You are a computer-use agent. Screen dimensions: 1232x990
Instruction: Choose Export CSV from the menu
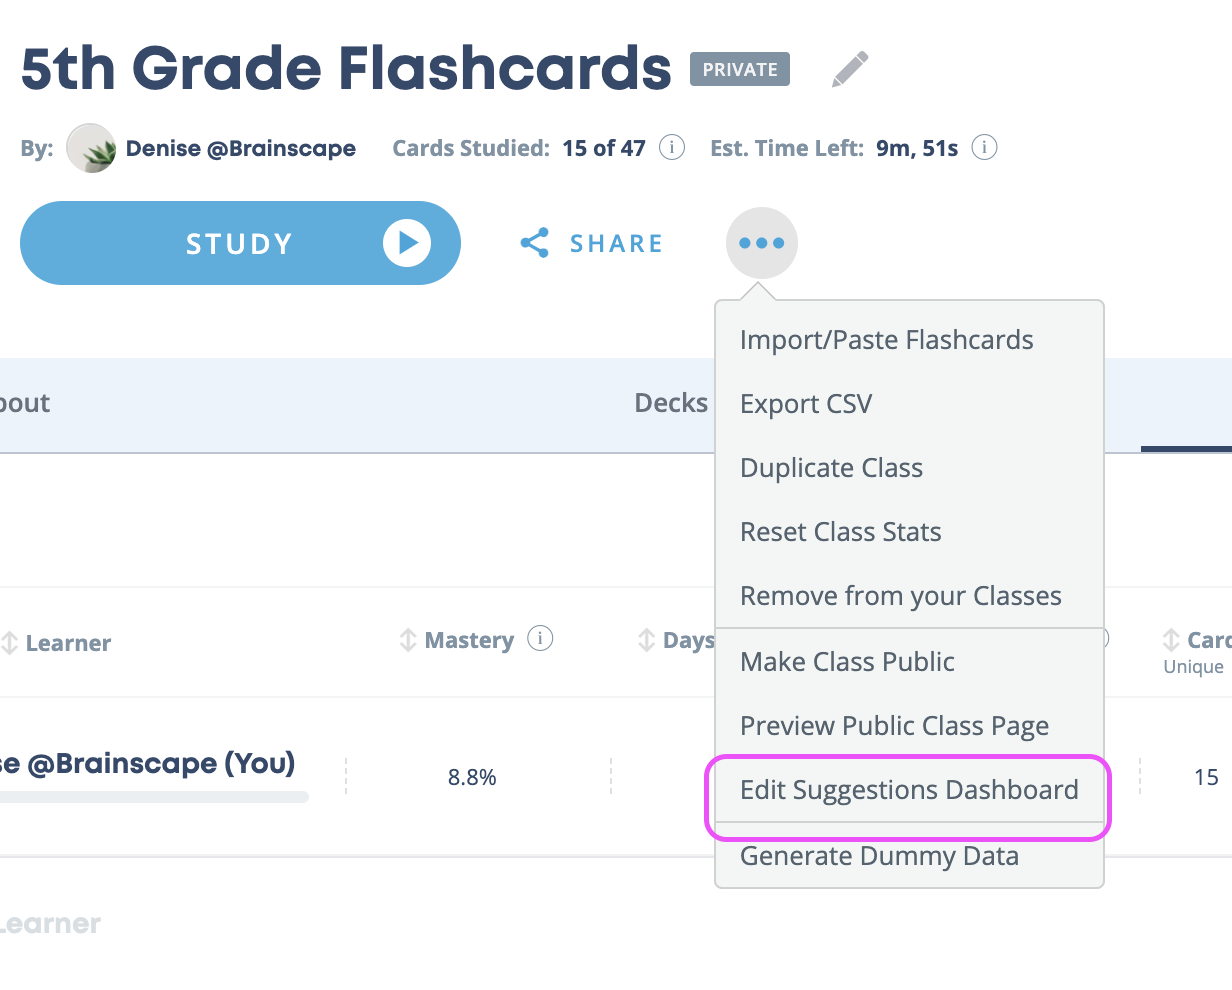[806, 404]
